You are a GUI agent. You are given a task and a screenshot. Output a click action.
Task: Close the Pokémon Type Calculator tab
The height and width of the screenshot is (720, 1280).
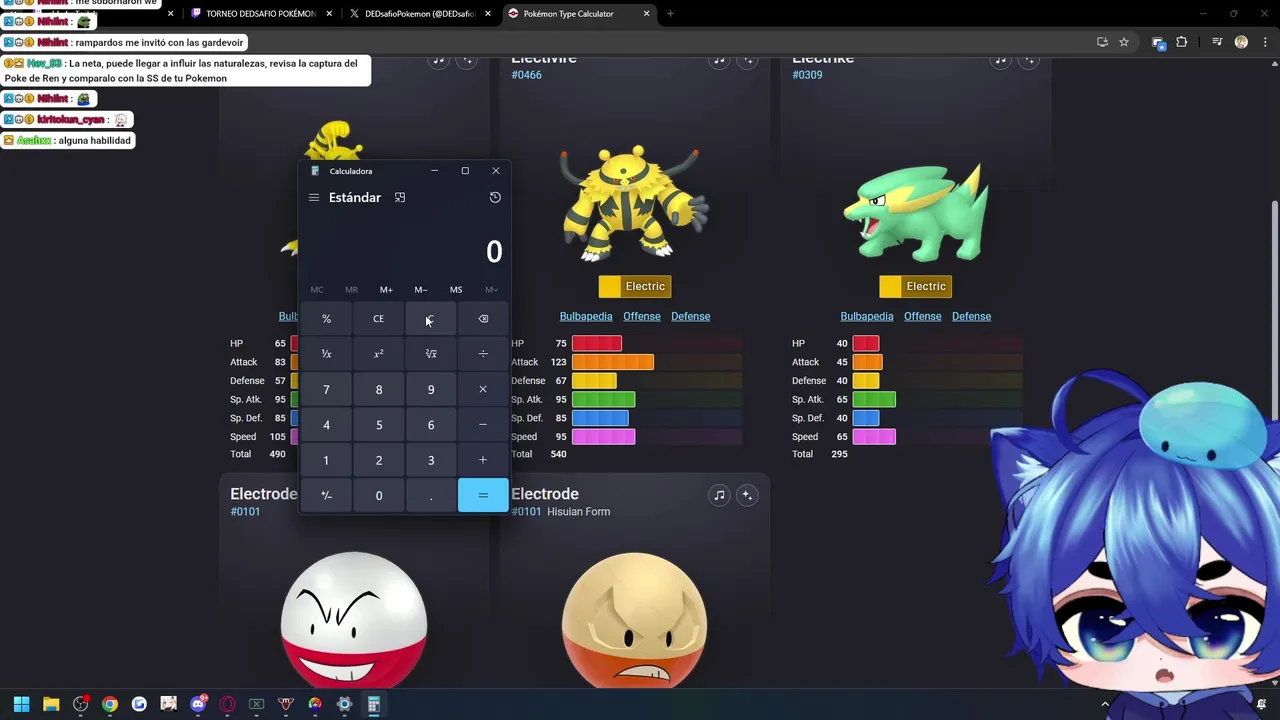(x=646, y=14)
